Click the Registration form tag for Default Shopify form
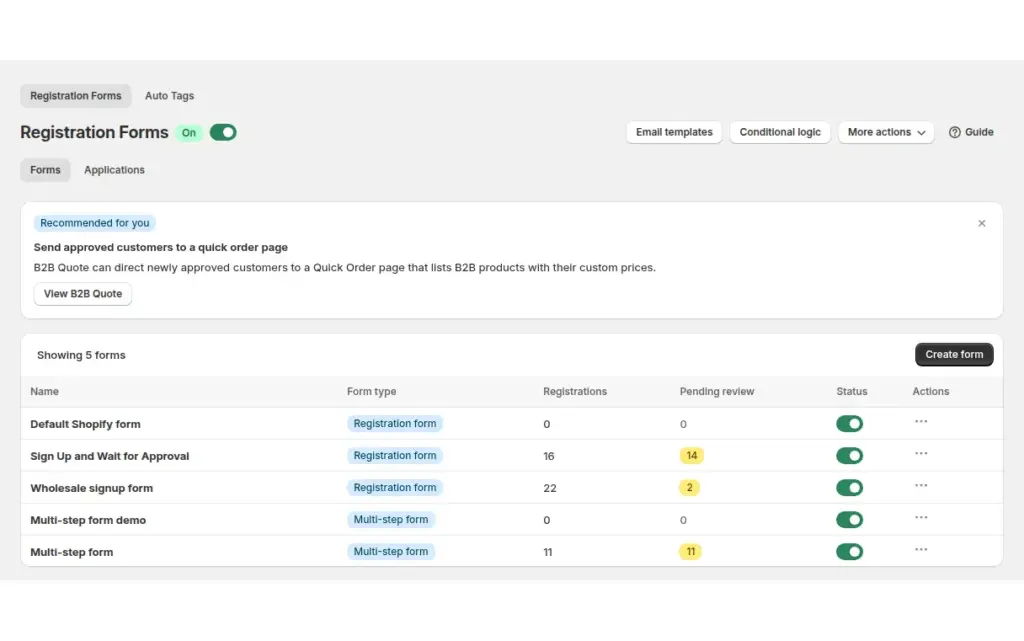 [x=394, y=424]
